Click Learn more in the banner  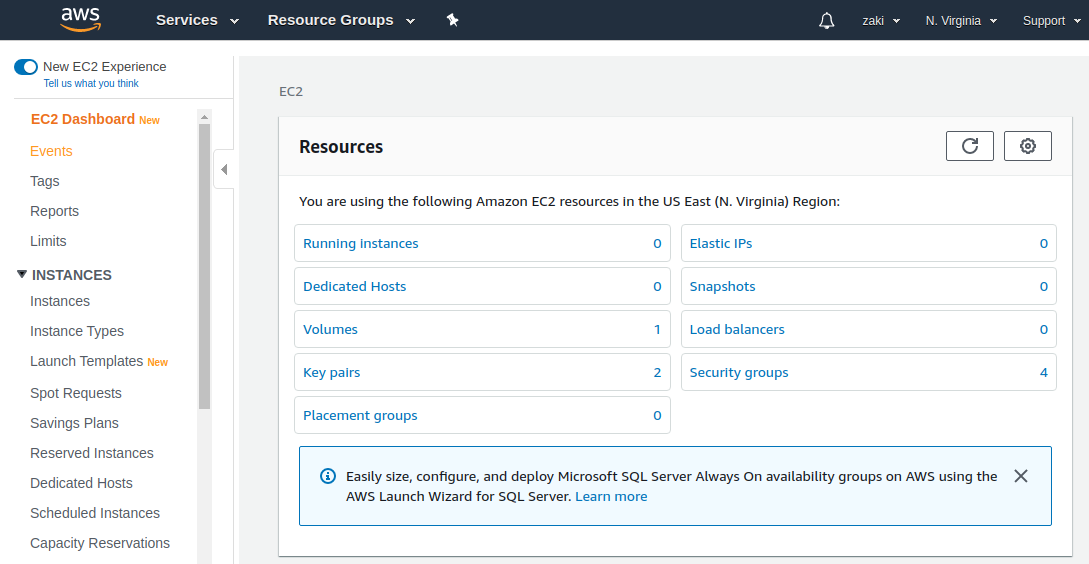pyautogui.click(x=611, y=497)
